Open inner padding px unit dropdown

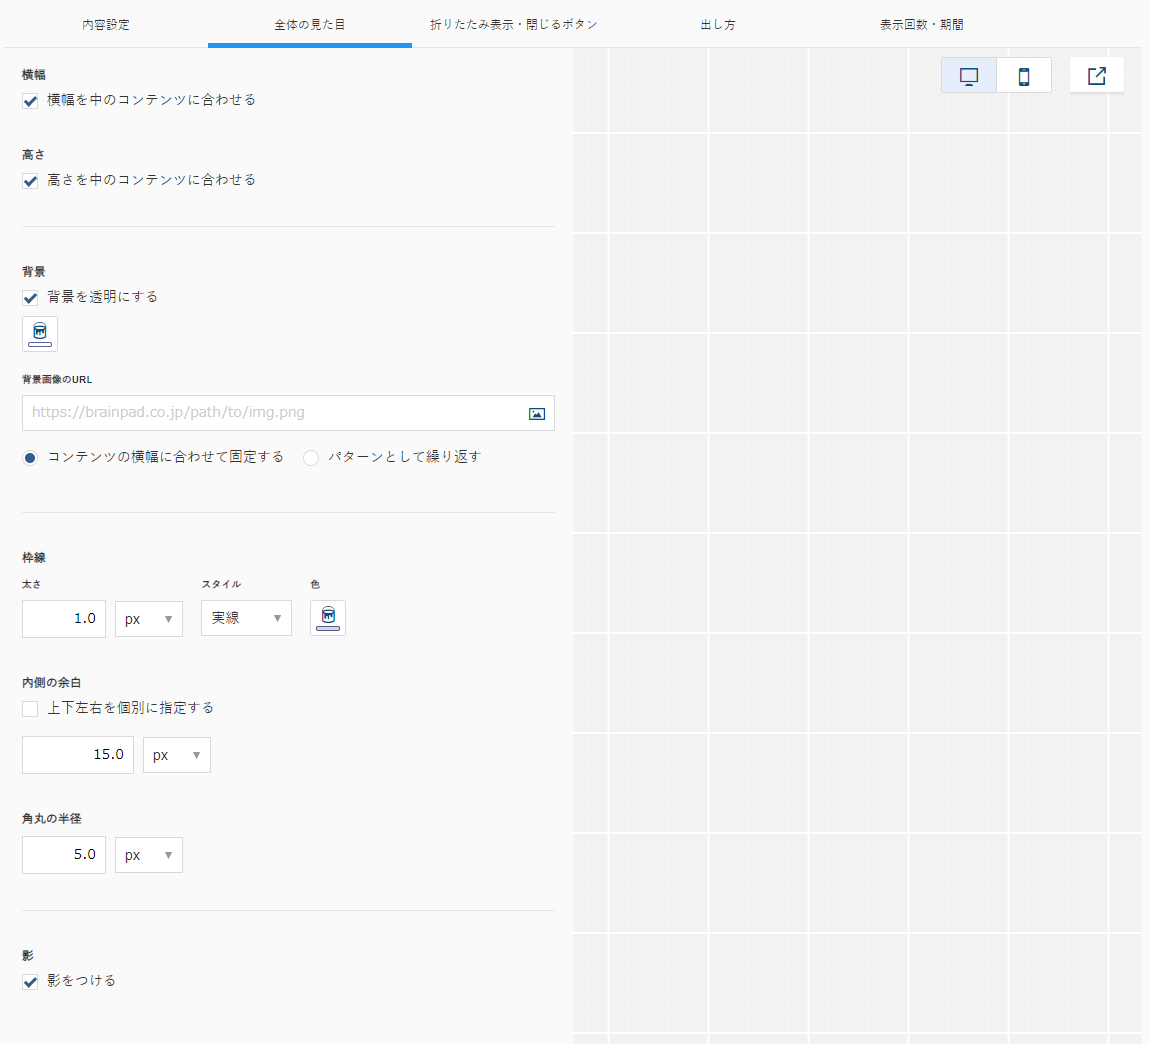pyautogui.click(x=177, y=755)
